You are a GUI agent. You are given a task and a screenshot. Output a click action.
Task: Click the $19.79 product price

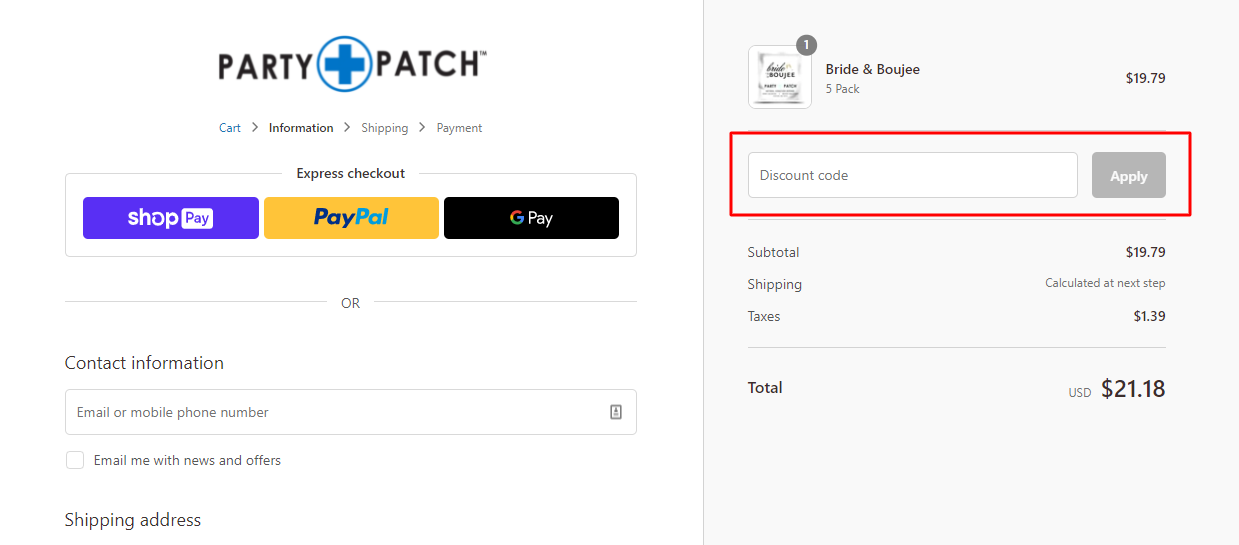pos(1146,78)
